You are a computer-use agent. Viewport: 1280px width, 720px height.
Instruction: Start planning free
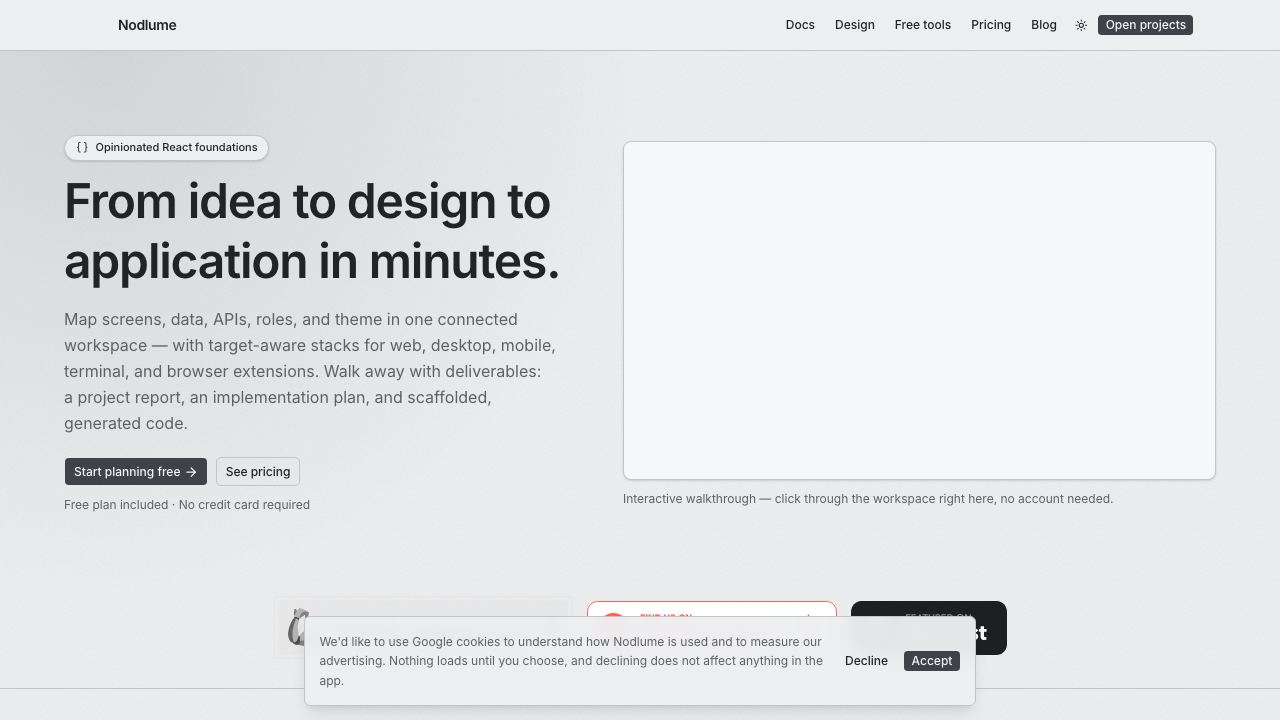(135, 472)
